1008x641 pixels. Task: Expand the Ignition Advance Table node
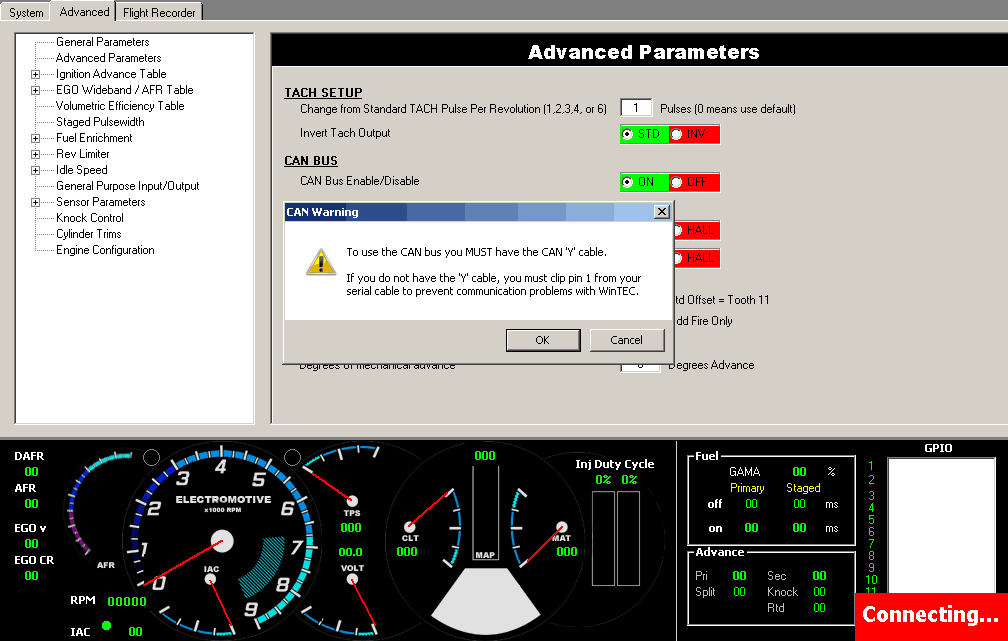coord(36,74)
